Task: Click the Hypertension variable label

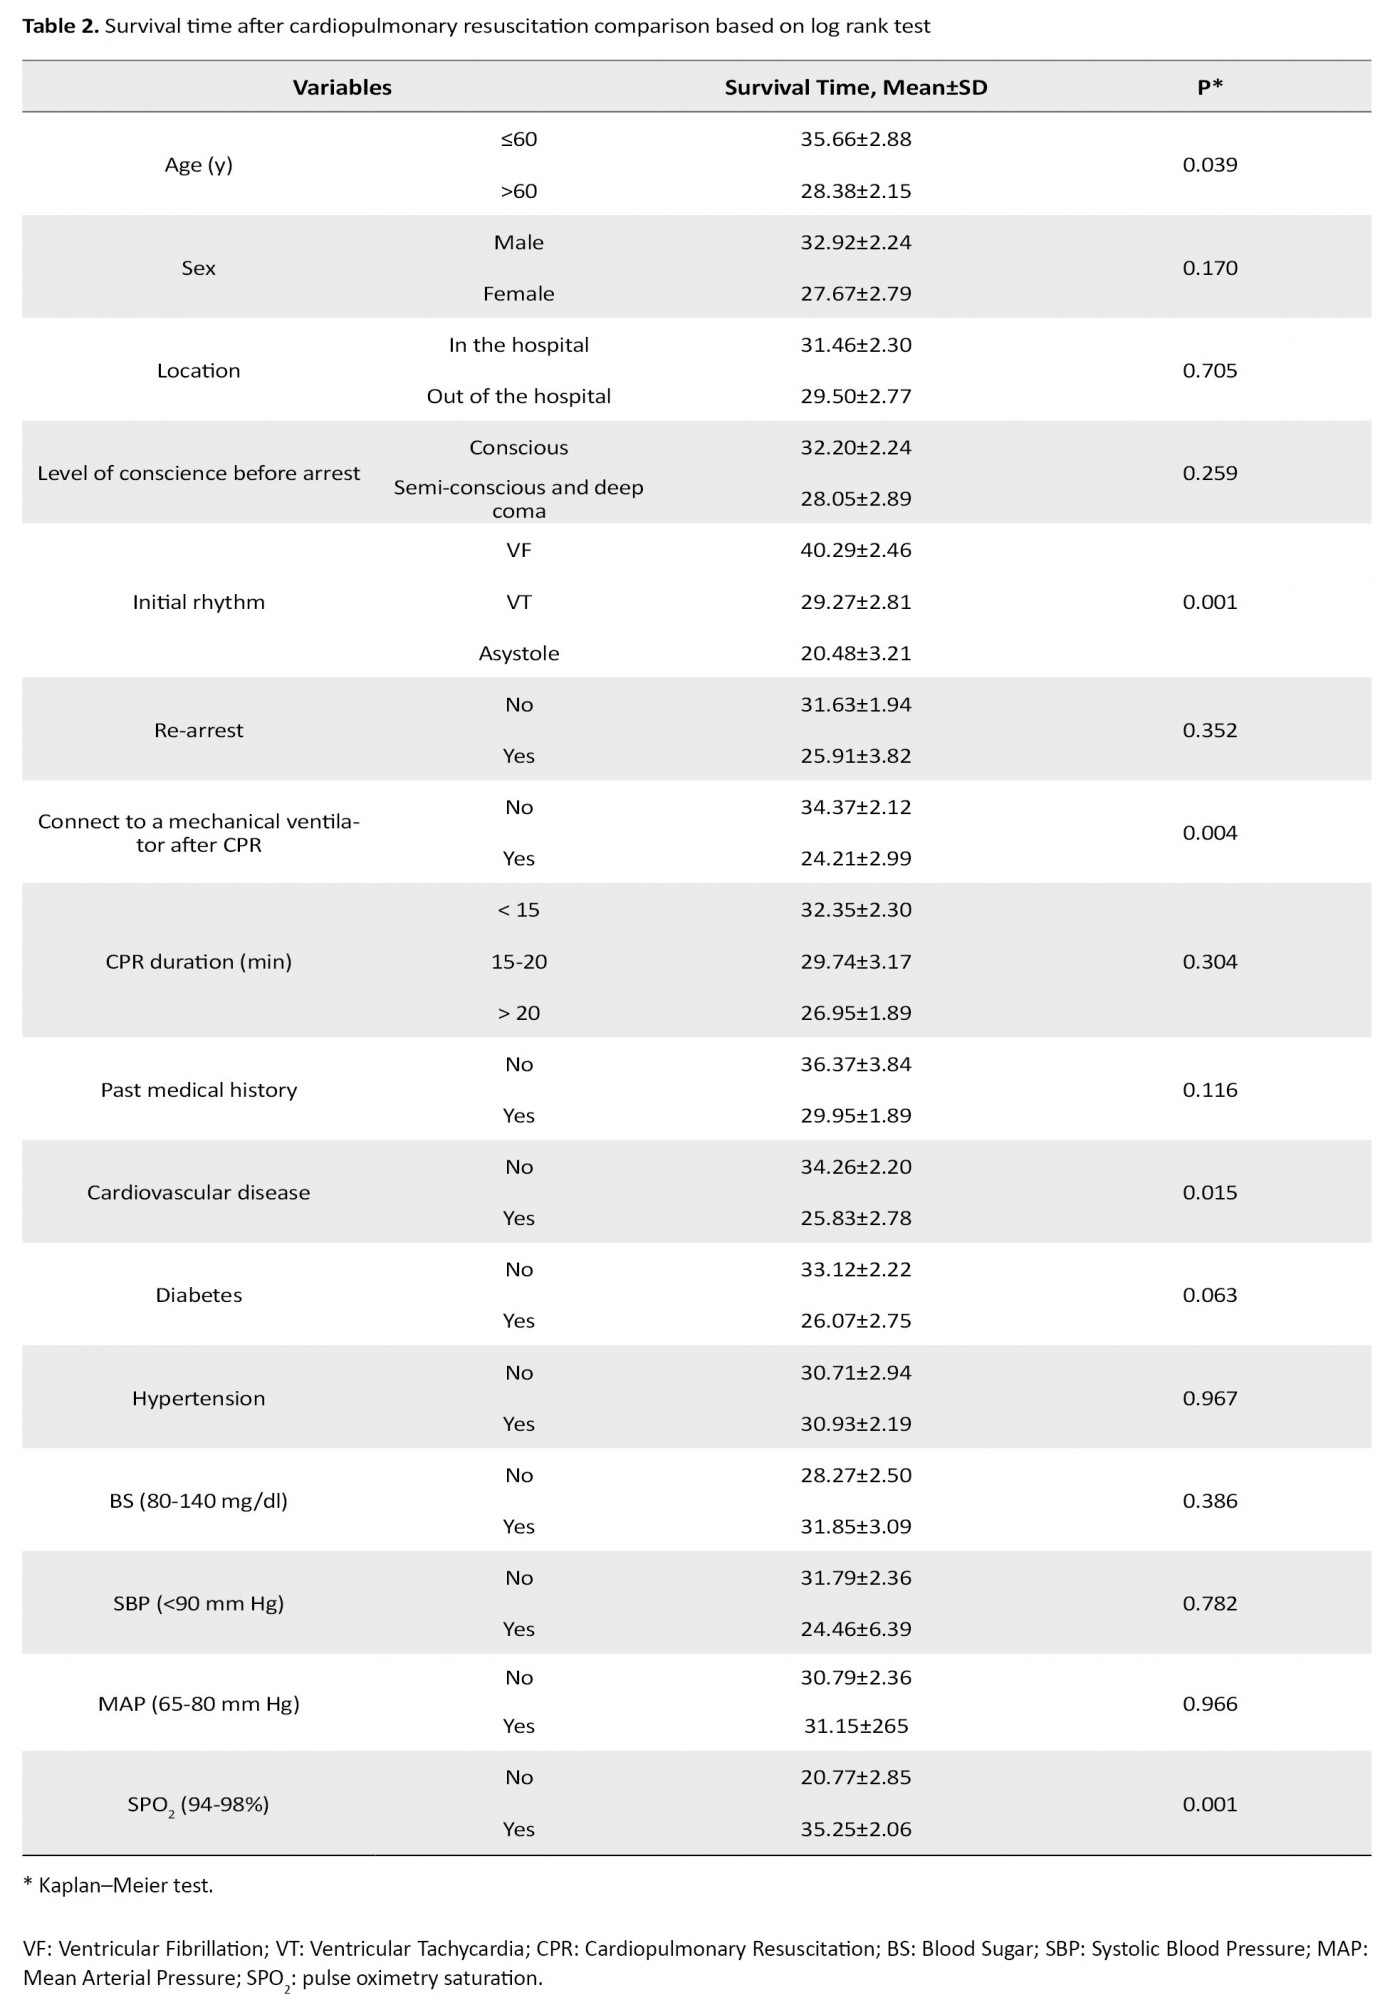Action: pyautogui.click(x=198, y=1398)
